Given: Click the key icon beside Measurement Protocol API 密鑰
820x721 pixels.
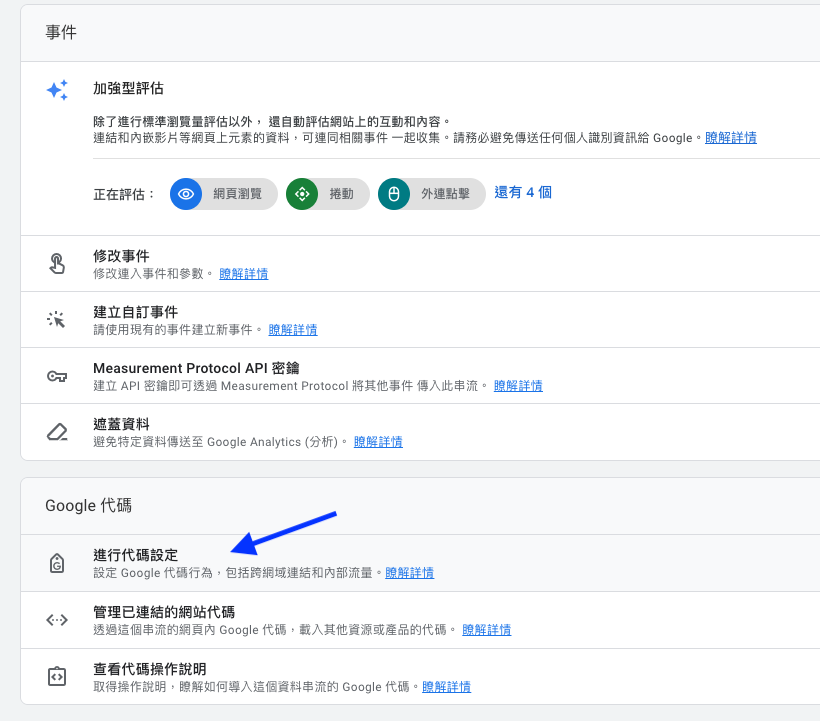Looking at the screenshot, I should click(57, 376).
